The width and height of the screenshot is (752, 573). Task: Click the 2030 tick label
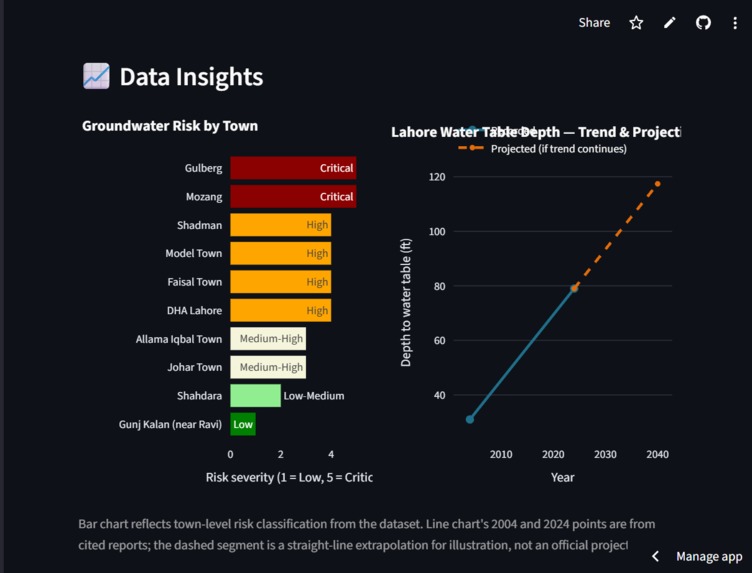point(605,455)
